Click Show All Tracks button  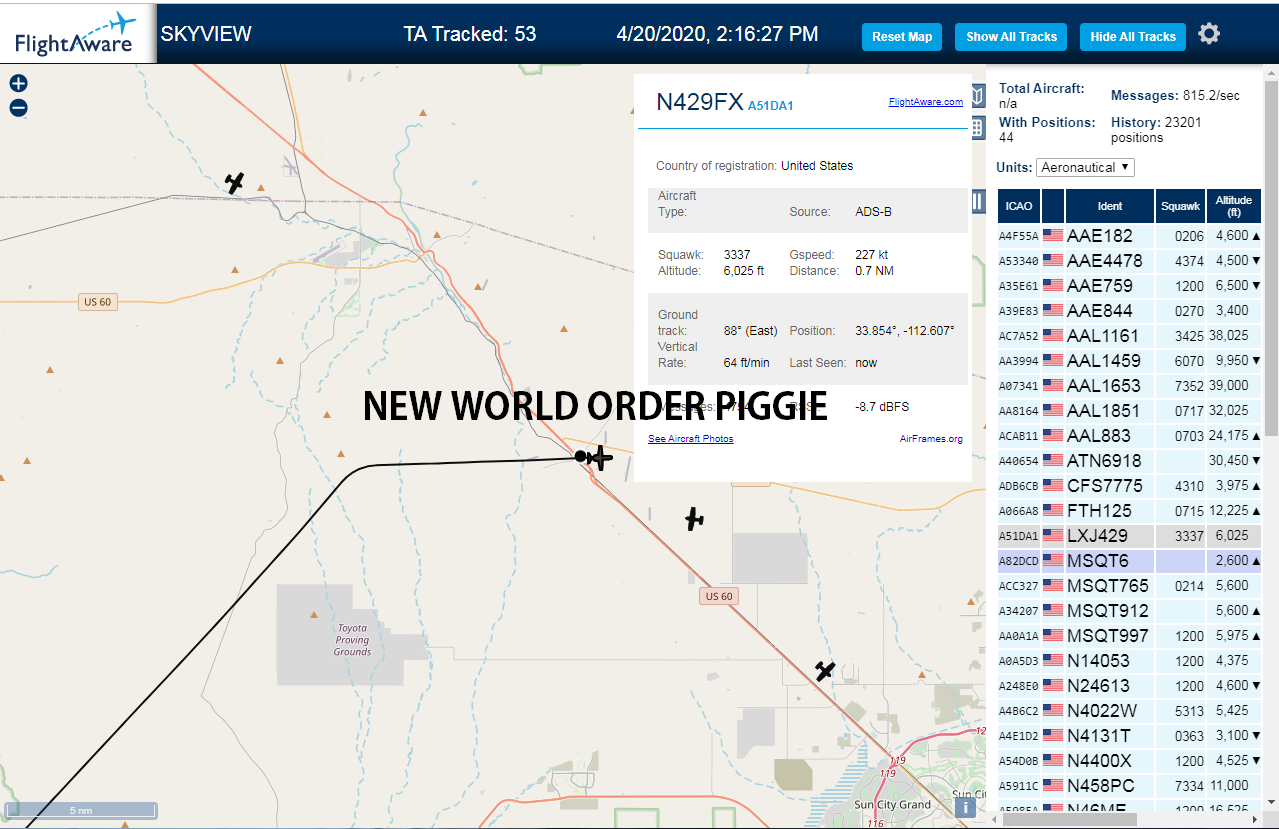(x=1011, y=37)
